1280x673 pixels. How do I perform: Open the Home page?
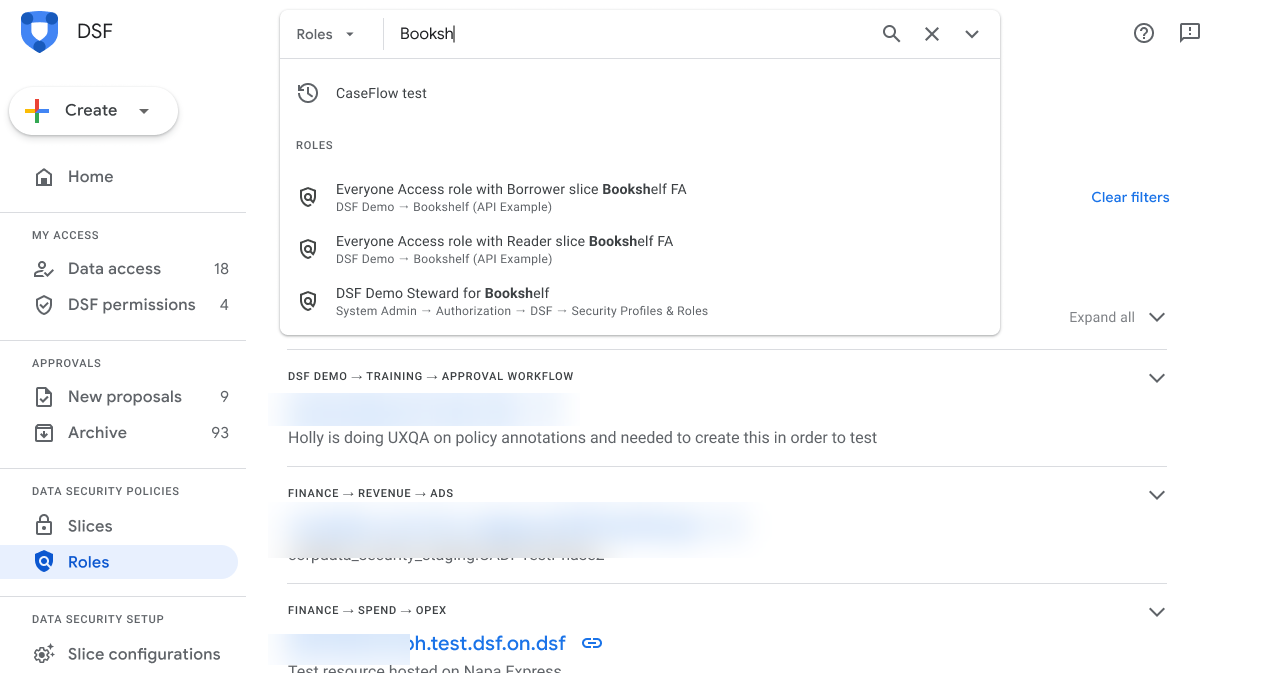(x=90, y=177)
